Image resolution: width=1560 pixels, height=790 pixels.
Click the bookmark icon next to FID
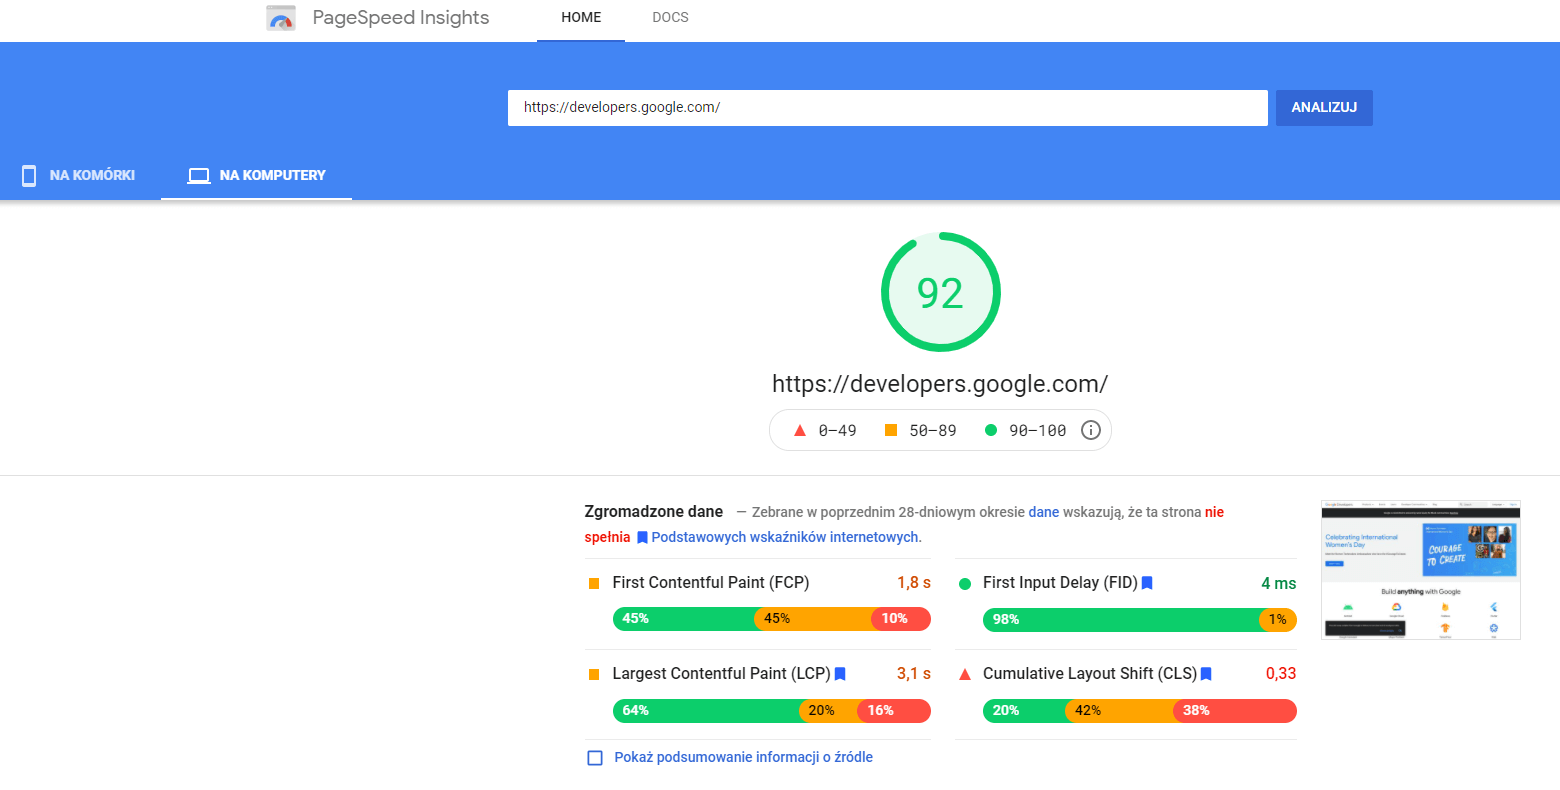(x=1147, y=583)
